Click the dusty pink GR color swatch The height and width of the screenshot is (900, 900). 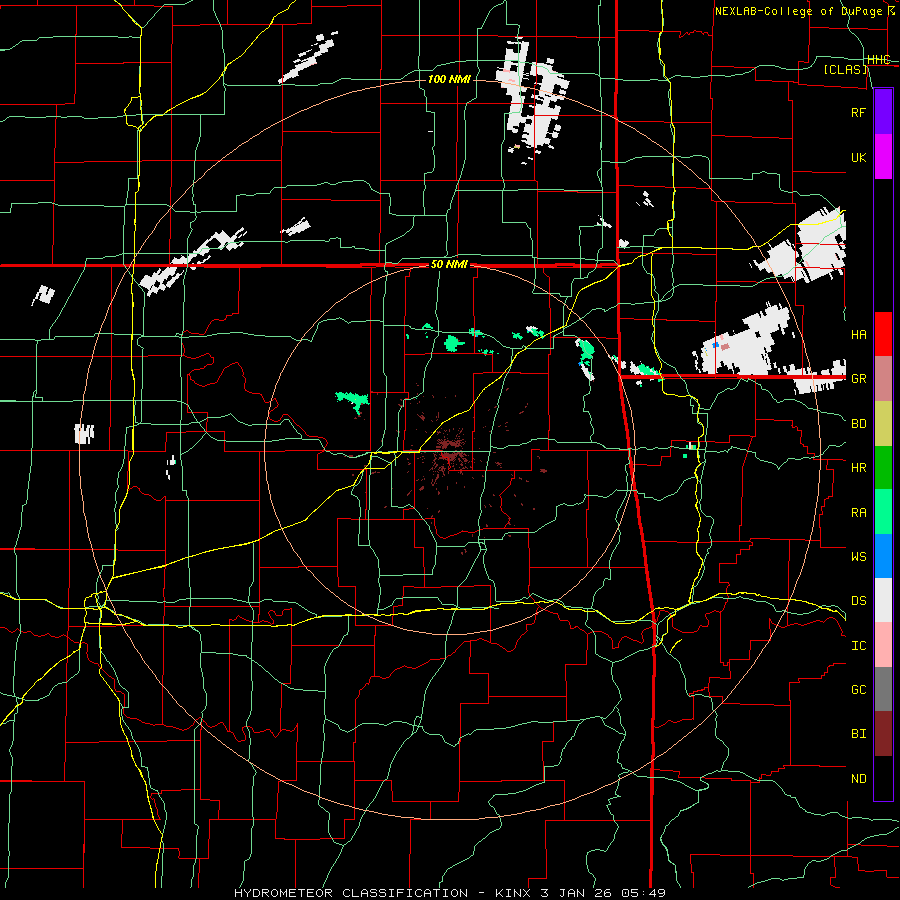coord(883,379)
